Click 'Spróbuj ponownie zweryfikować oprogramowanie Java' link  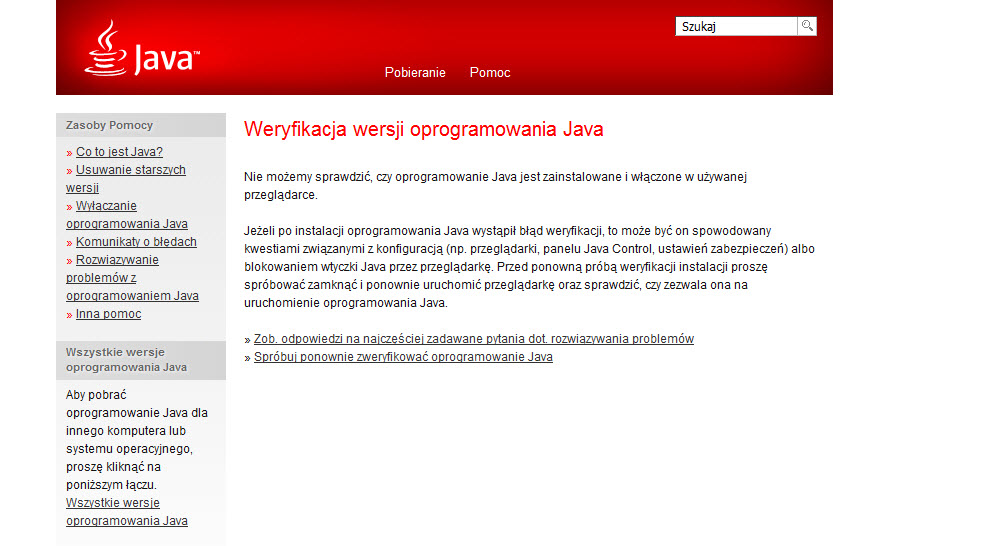(403, 357)
